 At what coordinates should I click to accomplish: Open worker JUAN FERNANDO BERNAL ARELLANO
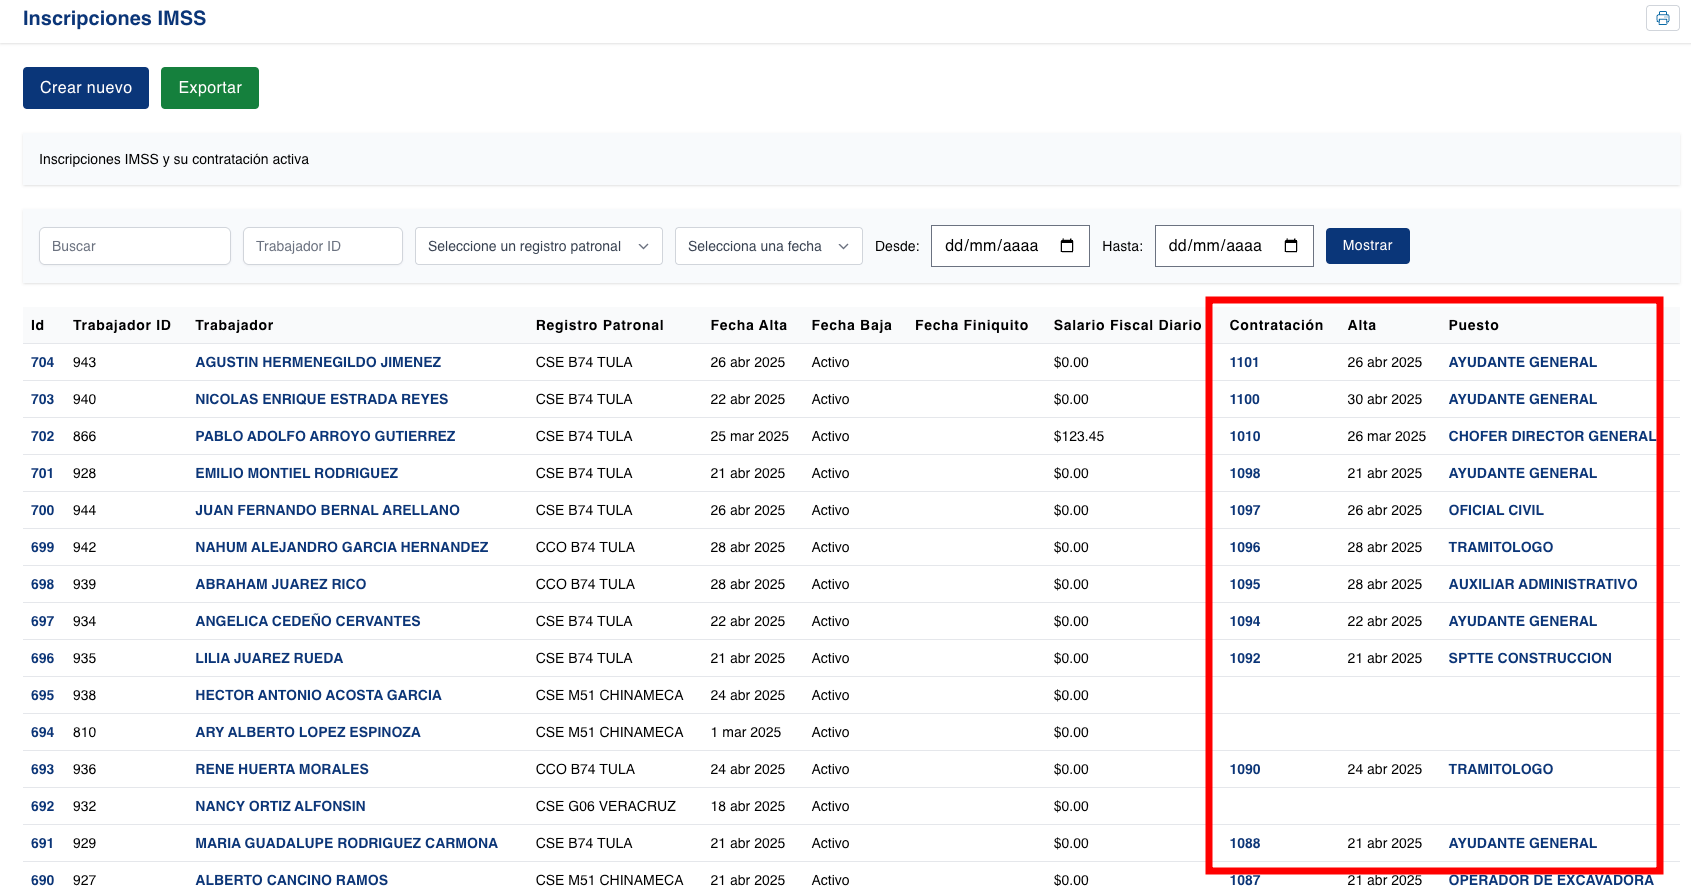327,510
